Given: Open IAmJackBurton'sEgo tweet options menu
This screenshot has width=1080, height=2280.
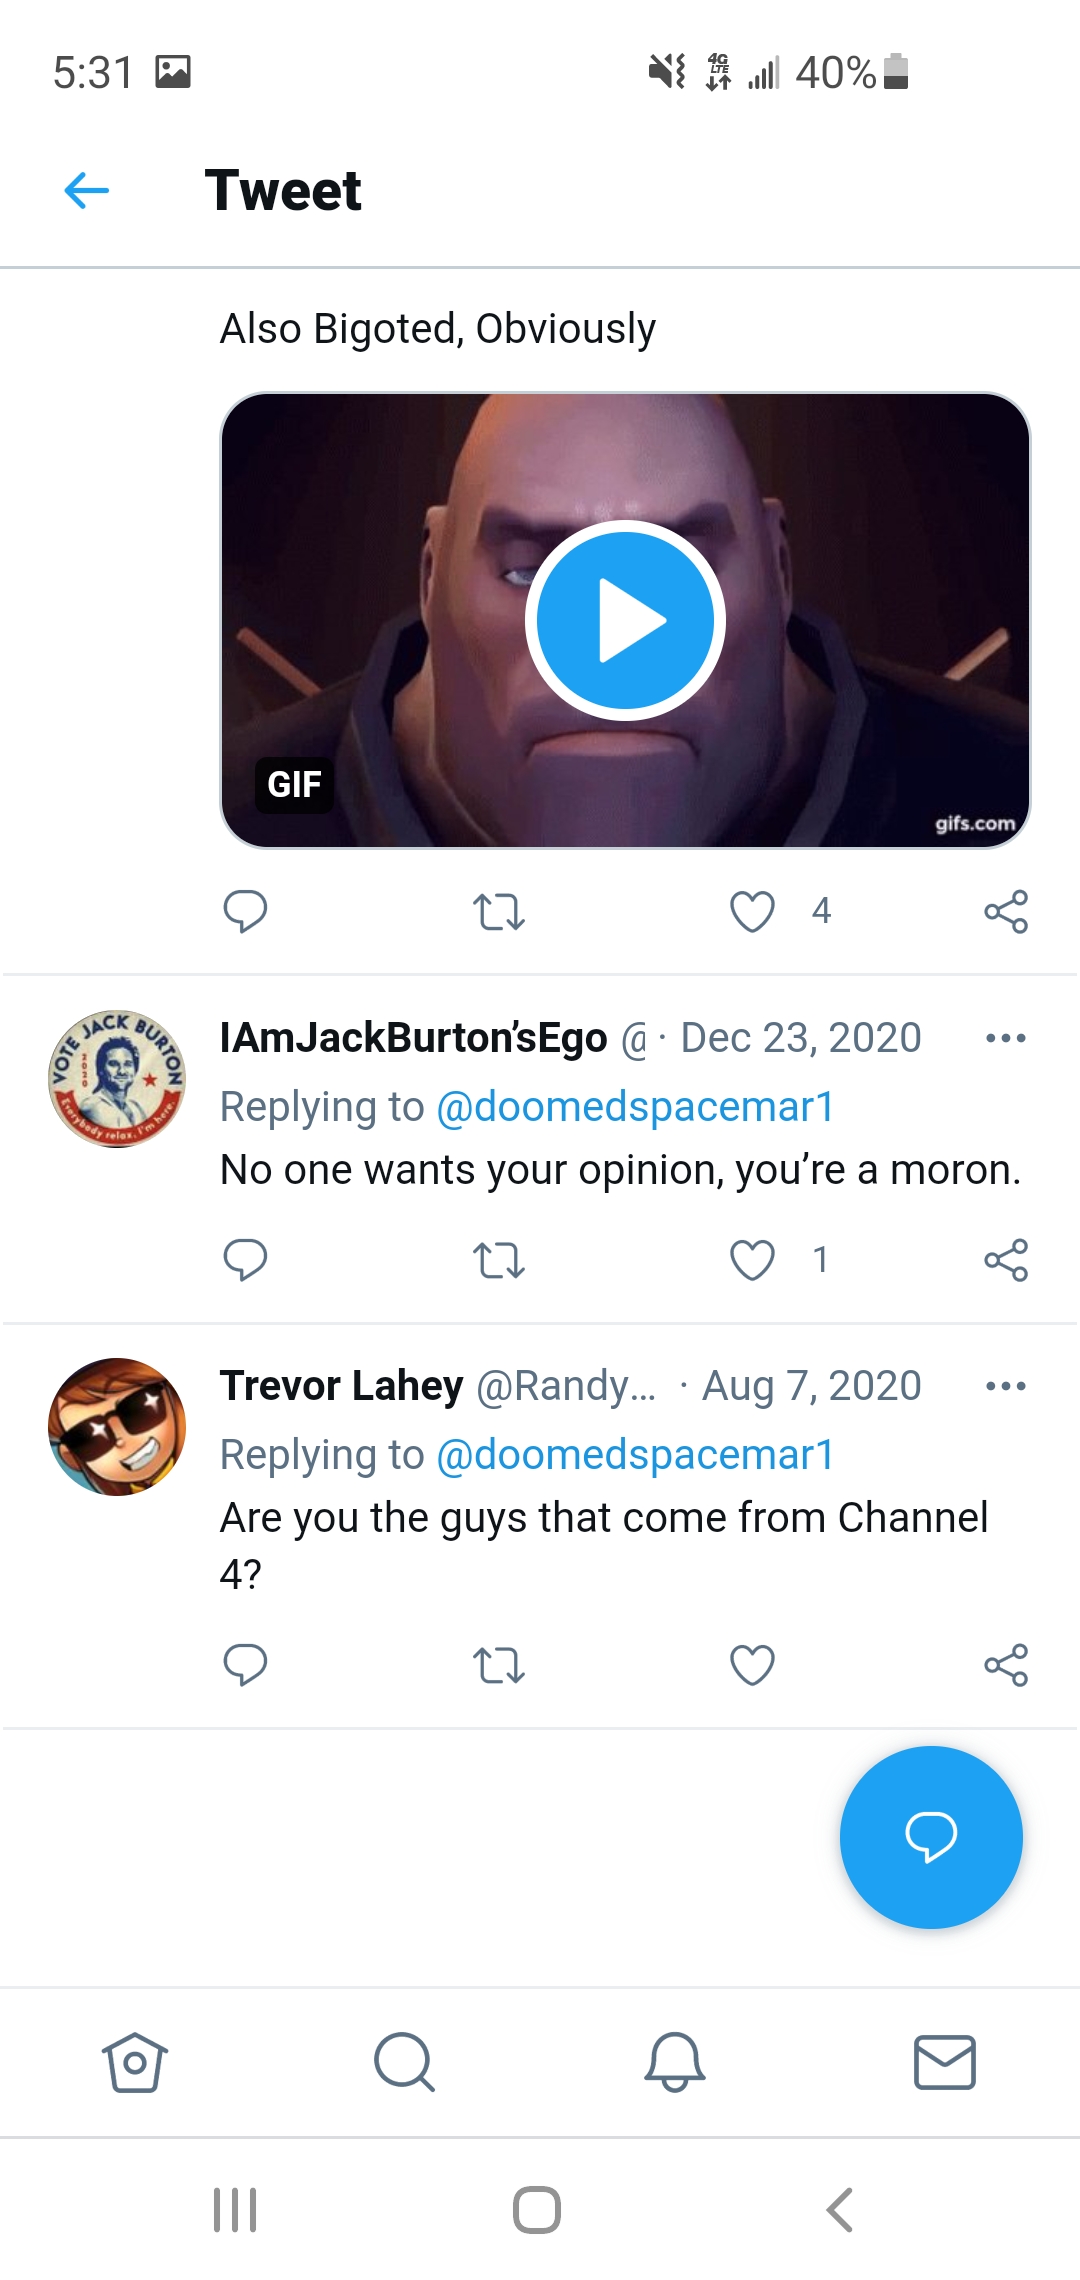Looking at the screenshot, I should [x=1005, y=1038].
